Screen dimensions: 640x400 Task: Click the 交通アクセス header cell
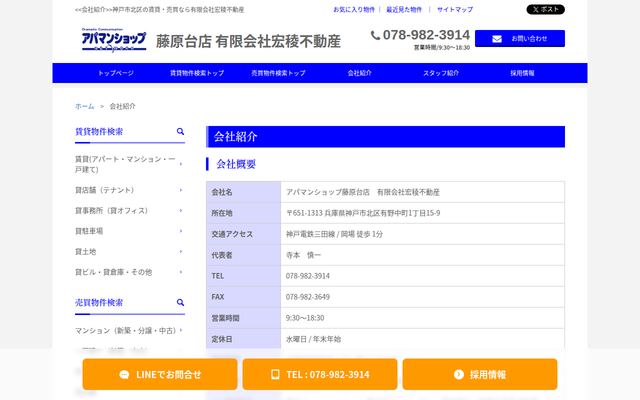[x=243, y=234]
